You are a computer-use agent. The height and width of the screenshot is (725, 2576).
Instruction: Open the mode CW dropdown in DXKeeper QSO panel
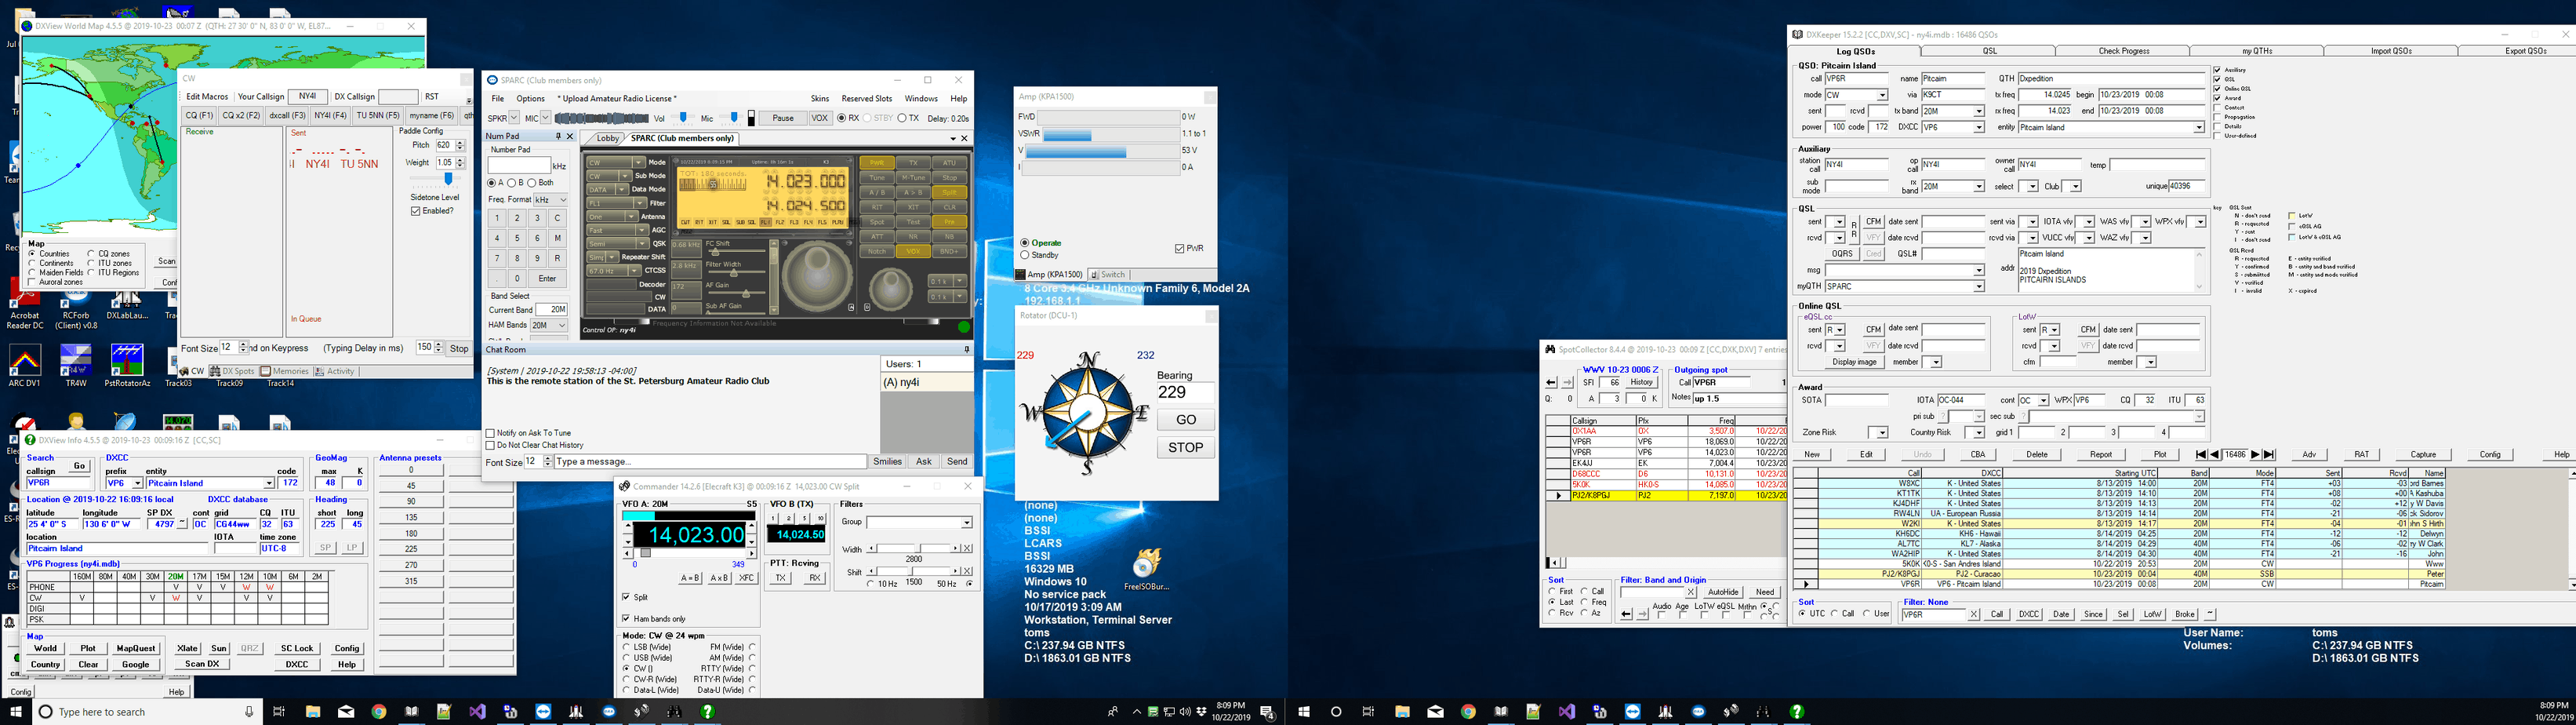1882,95
